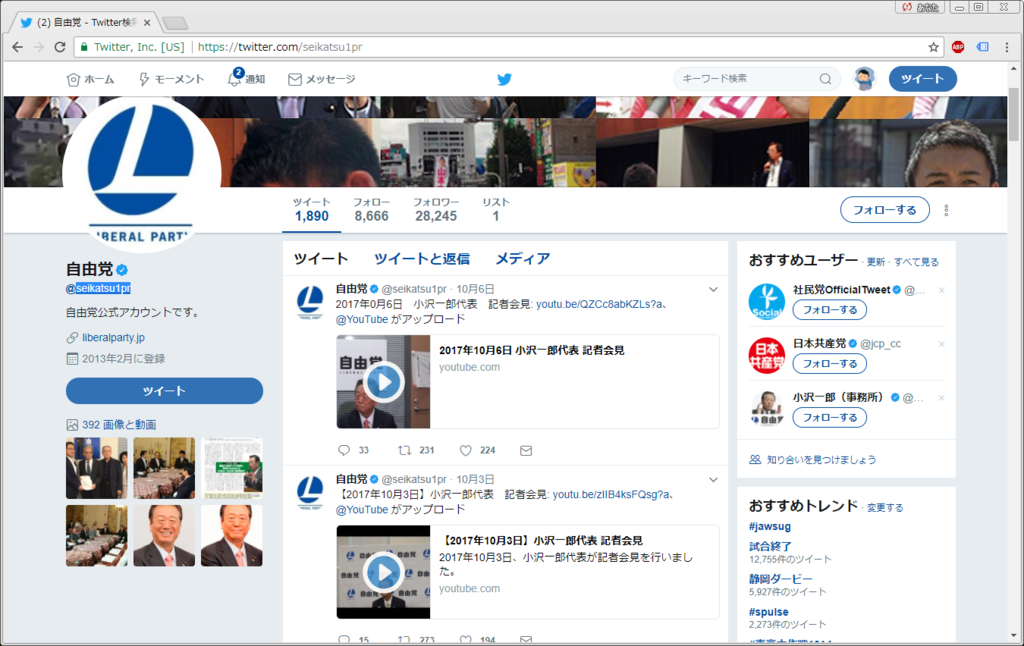Open the #jawsug trend

(x=770, y=526)
